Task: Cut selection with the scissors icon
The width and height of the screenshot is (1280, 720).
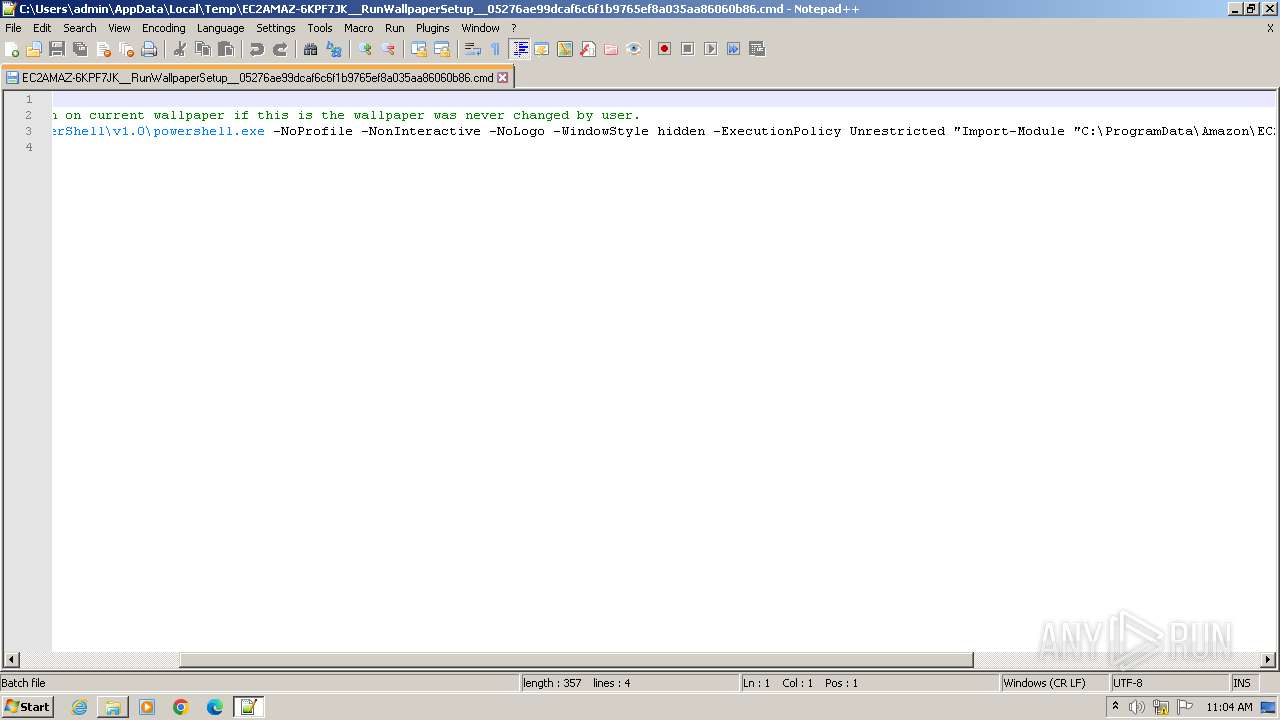Action: click(180, 49)
